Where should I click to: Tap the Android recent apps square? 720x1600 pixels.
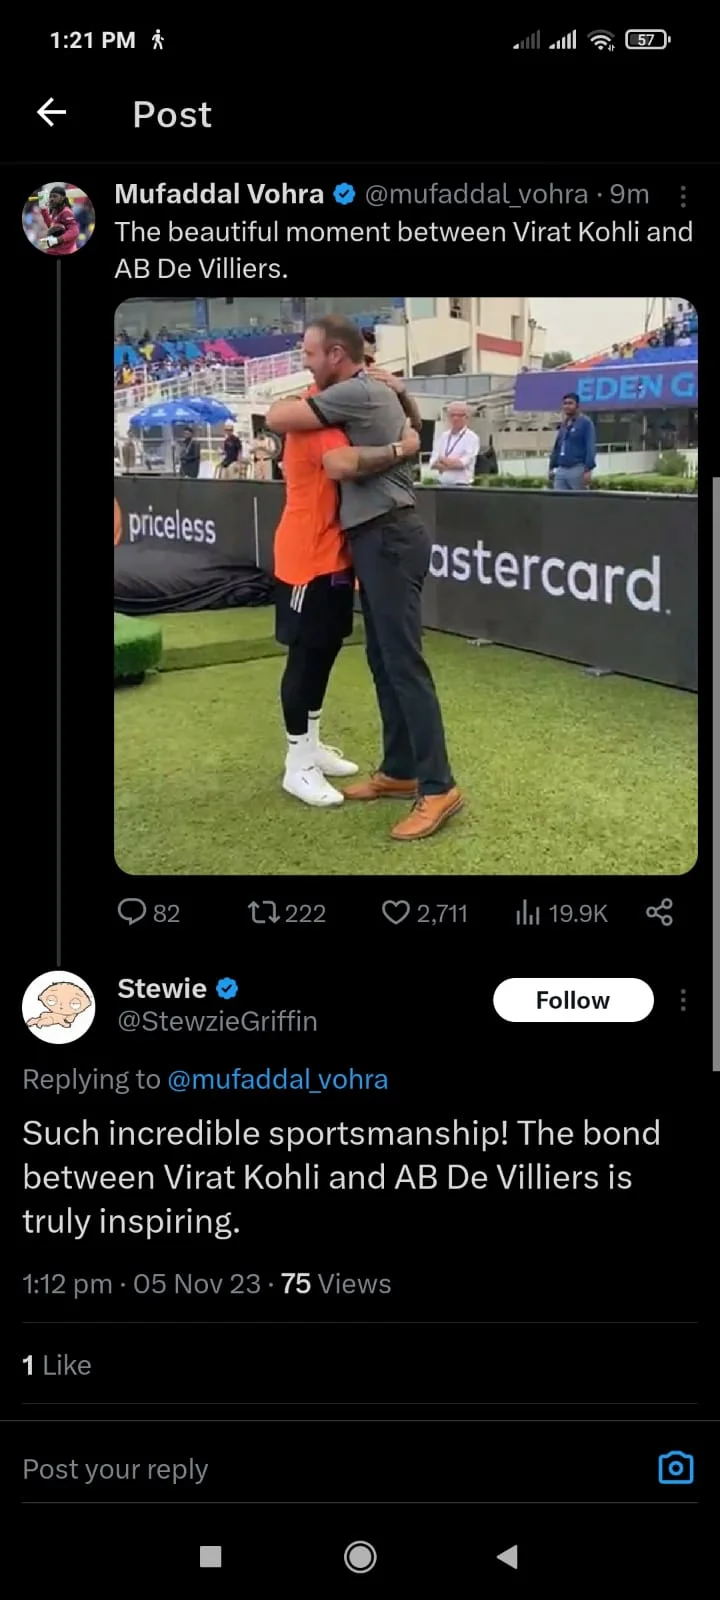[210, 1556]
